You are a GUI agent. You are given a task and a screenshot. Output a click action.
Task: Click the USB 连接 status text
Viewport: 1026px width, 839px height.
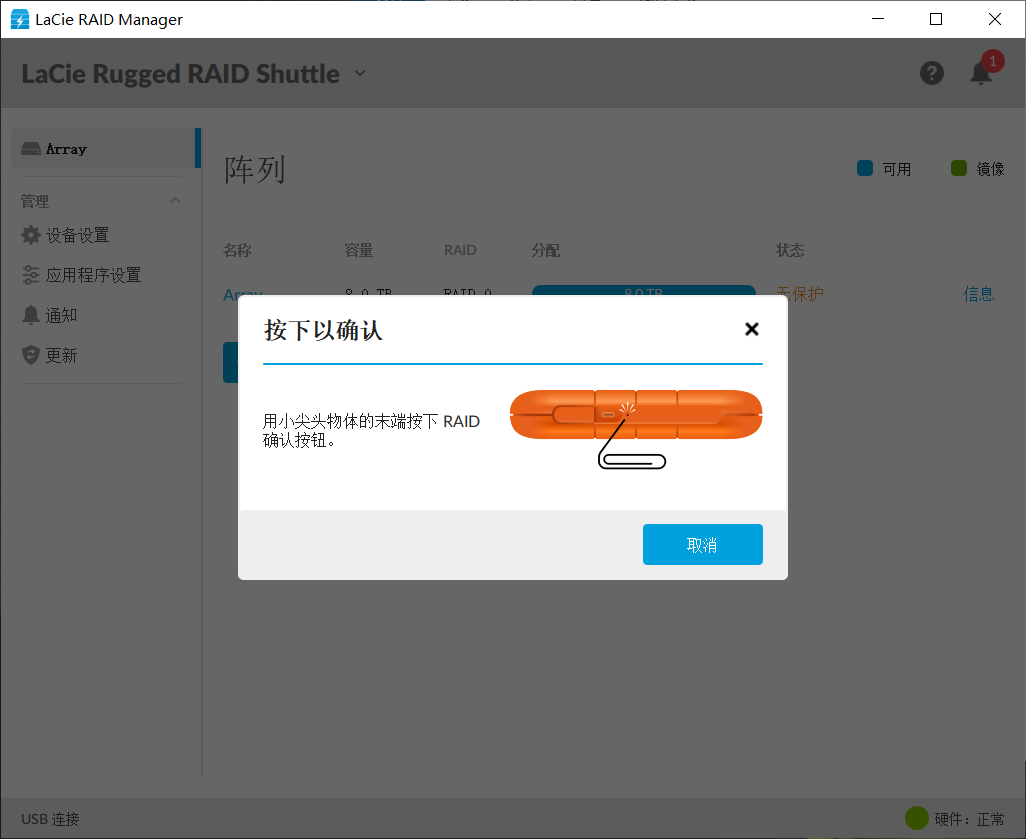pyautogui.click(x=49, y=818)
